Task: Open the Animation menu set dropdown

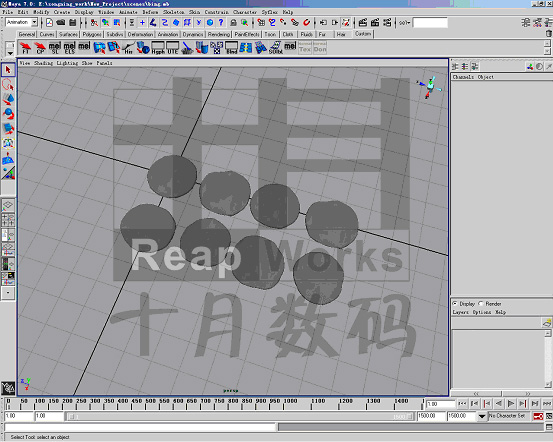Action: click(22, 22)
